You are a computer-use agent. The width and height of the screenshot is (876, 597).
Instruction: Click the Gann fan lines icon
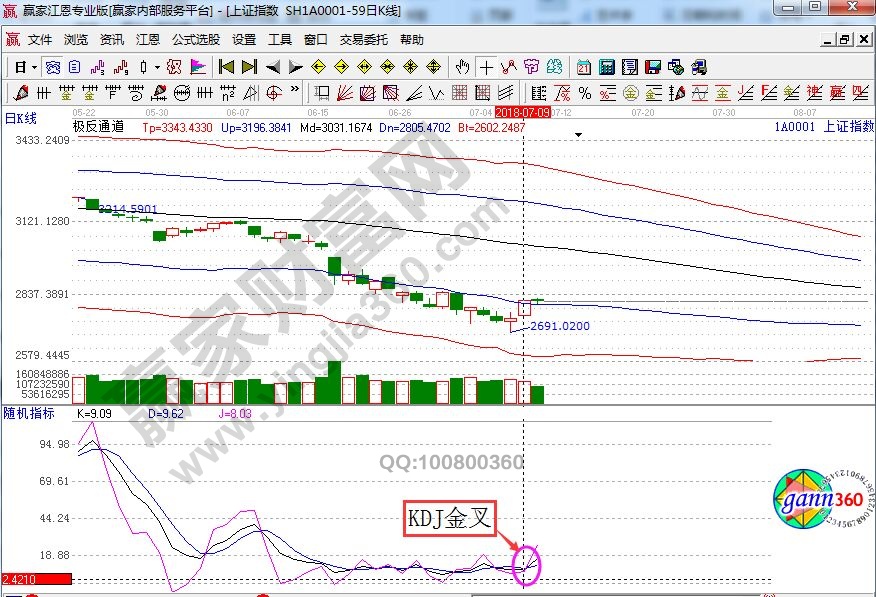344,93
